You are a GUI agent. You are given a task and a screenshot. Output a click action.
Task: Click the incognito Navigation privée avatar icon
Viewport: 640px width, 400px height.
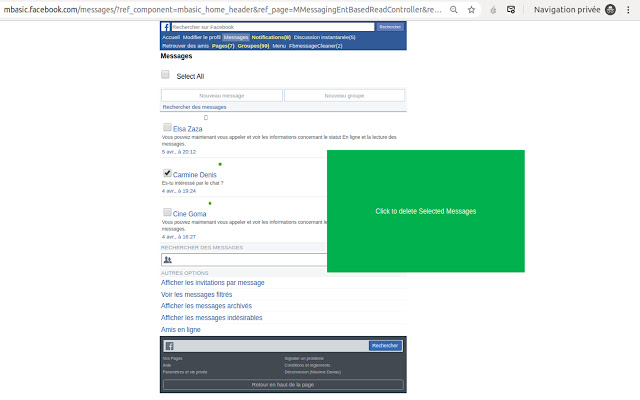point(610,10)
